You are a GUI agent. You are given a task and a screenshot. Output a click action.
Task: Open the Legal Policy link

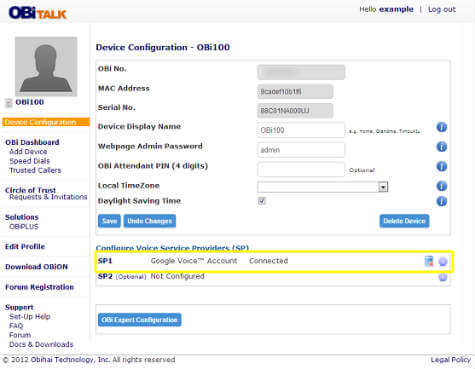[450, 360]
